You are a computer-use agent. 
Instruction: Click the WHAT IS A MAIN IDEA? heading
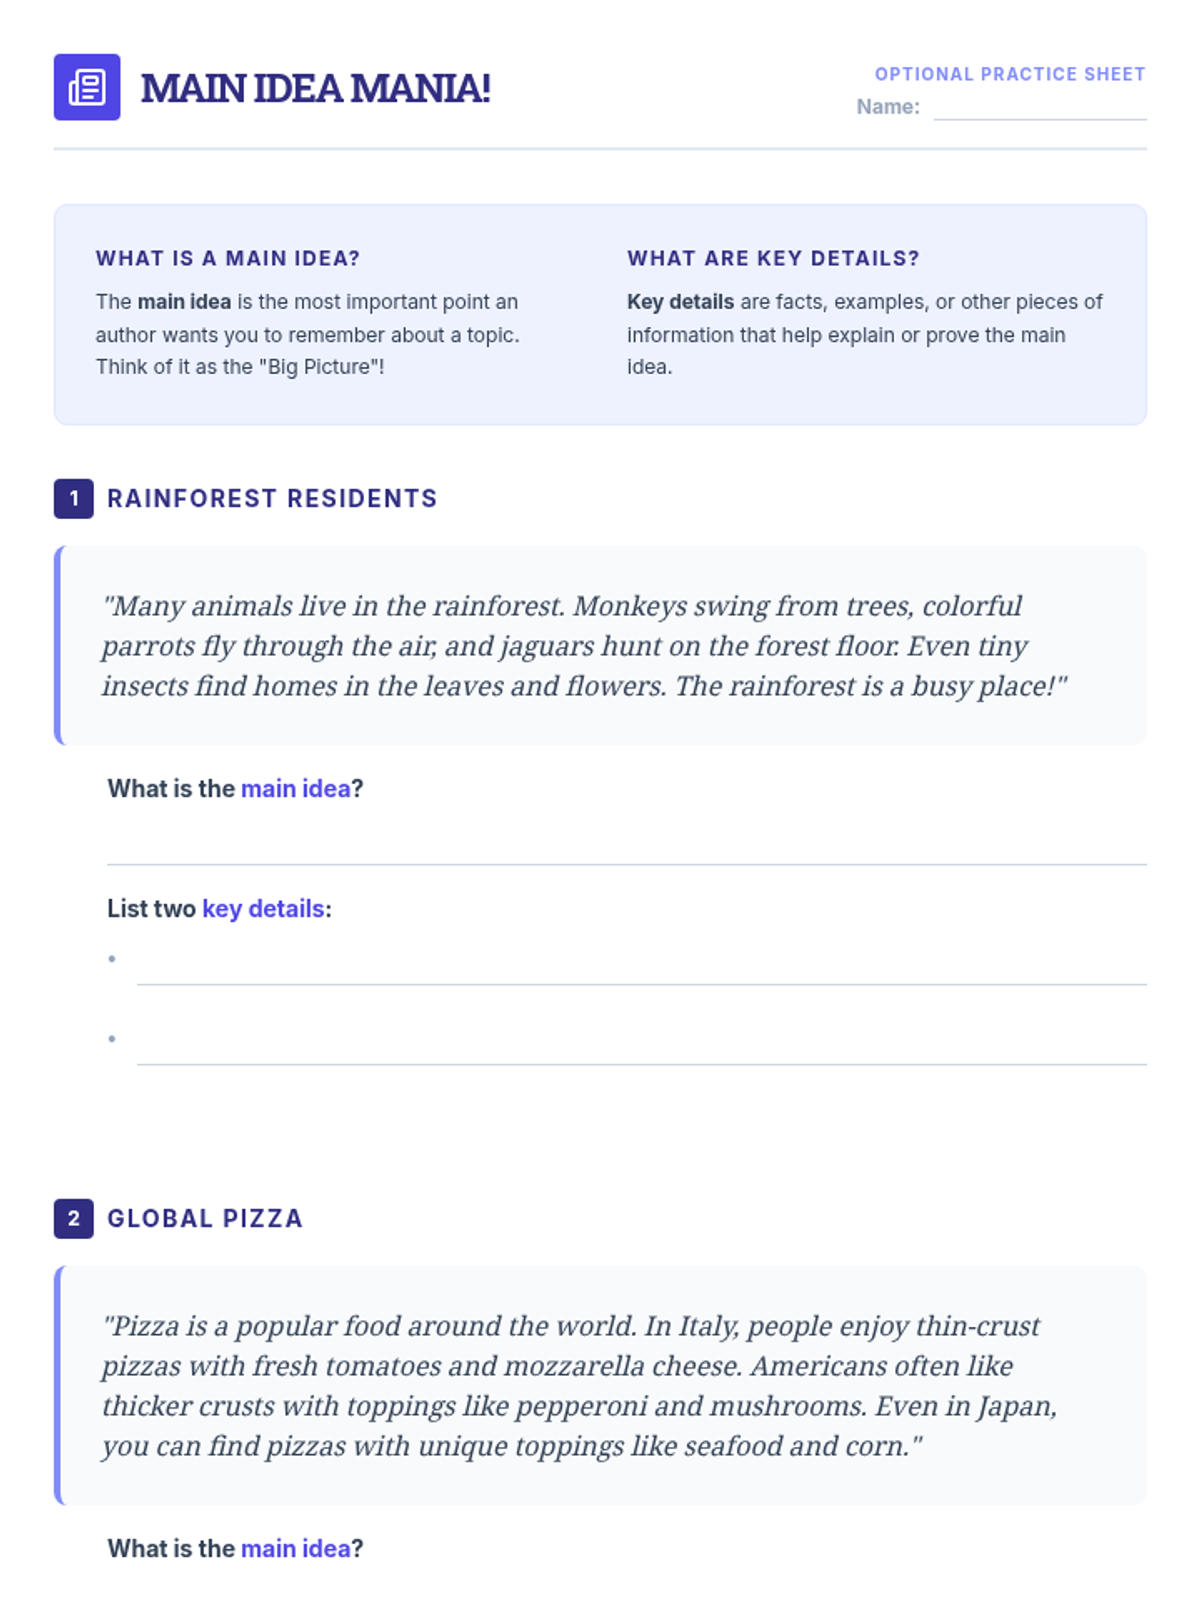[228, 258]
